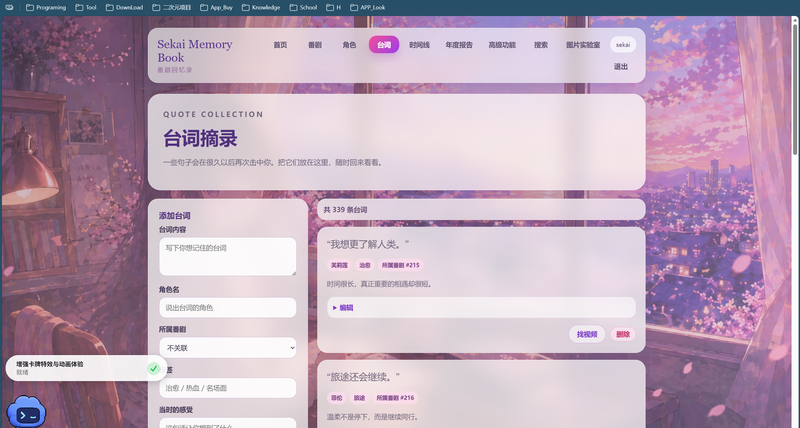Image resolution: width=800 pixels, height=428 pixels.
Task: Open the APP_Look bookmark folder
Action: [368, 7]
